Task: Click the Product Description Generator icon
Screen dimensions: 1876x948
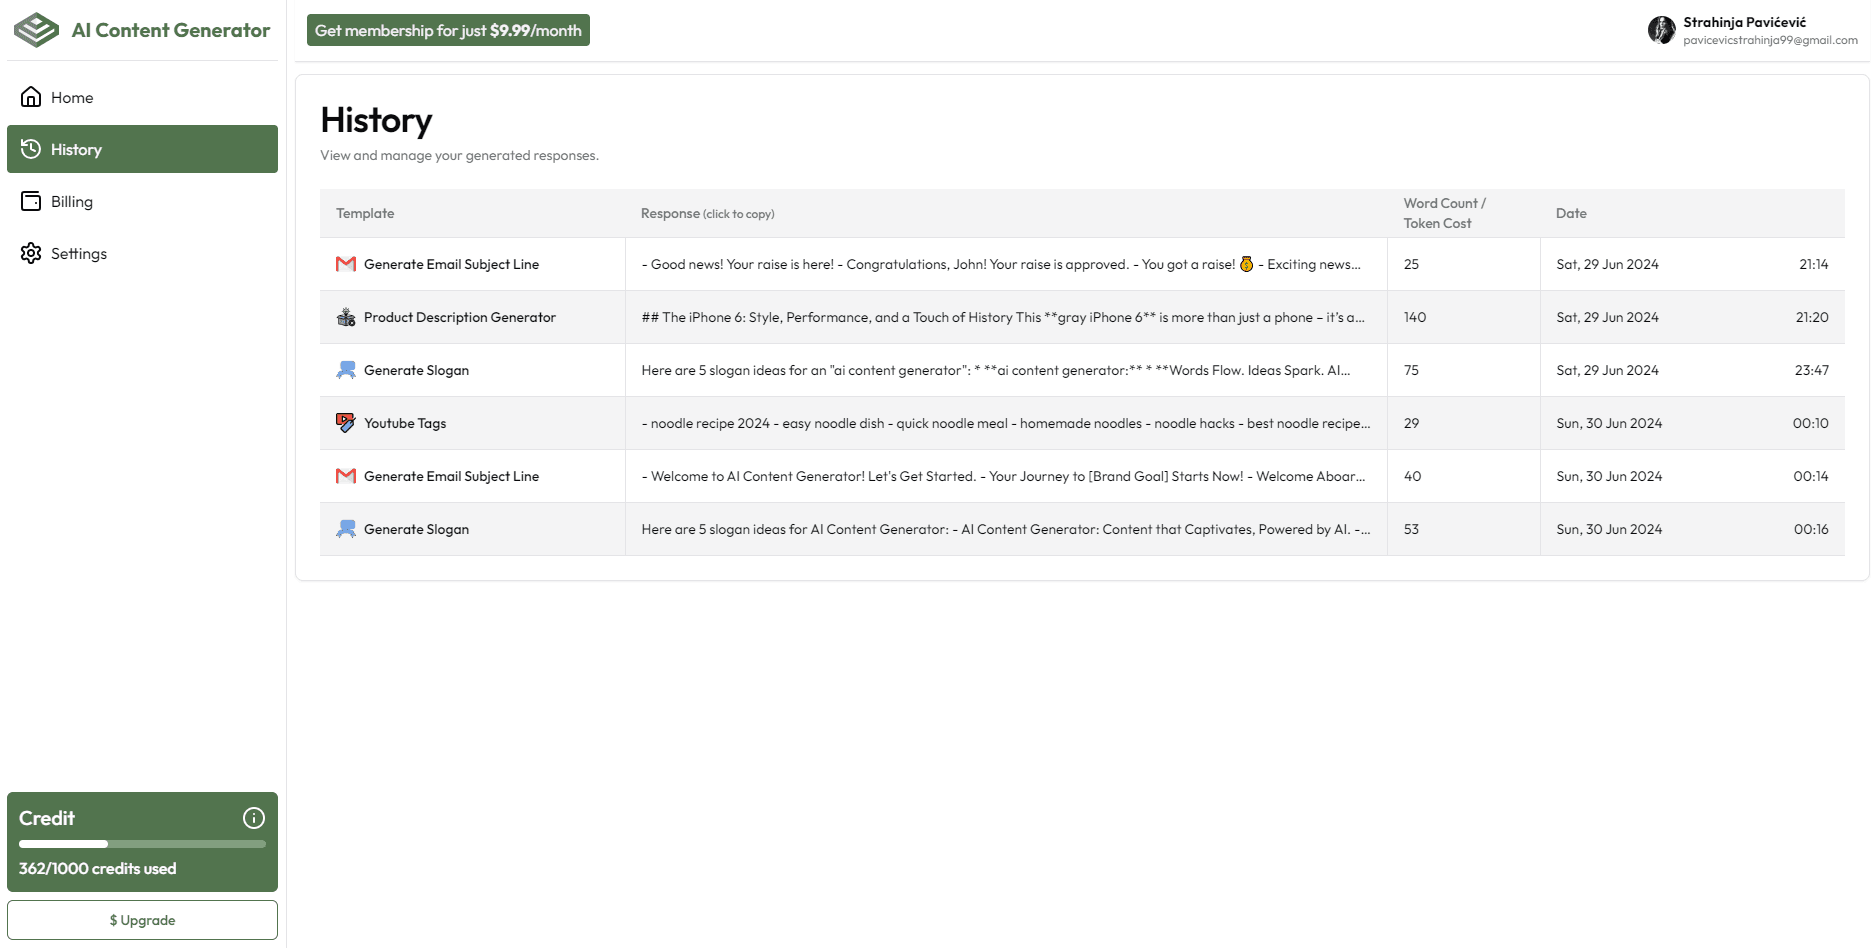Action: tap(346, 317)
